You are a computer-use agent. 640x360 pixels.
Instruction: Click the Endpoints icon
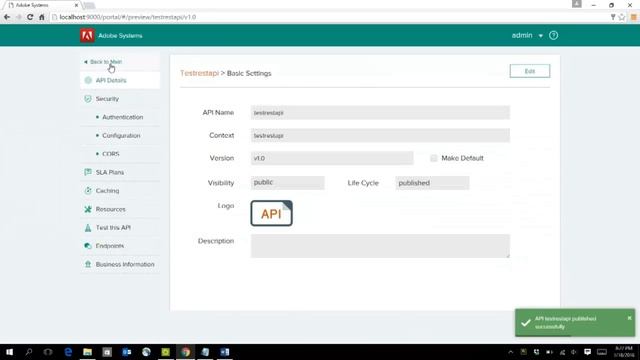pyautogui.click(x=88, y=246)
